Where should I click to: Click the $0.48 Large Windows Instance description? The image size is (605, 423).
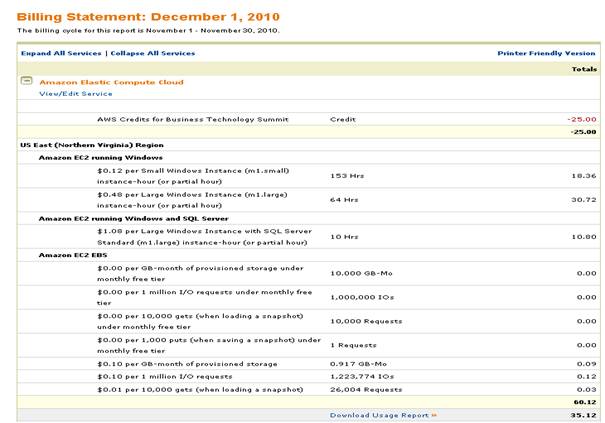pyautogui.click(x=192, y=200)
